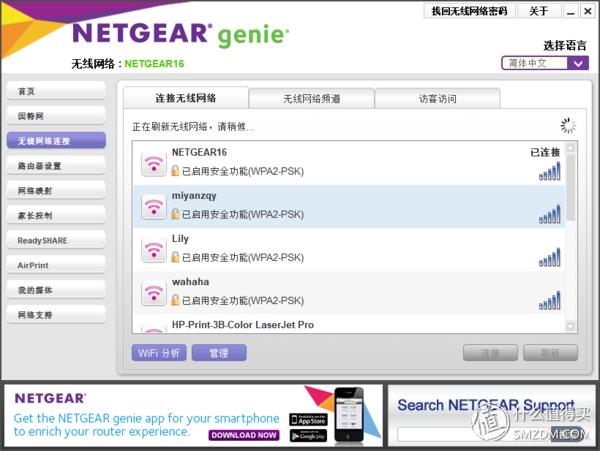This screenshot has width=600, height=451.
Task: Click the refreshing spinner icon
Action: point(568,125)
